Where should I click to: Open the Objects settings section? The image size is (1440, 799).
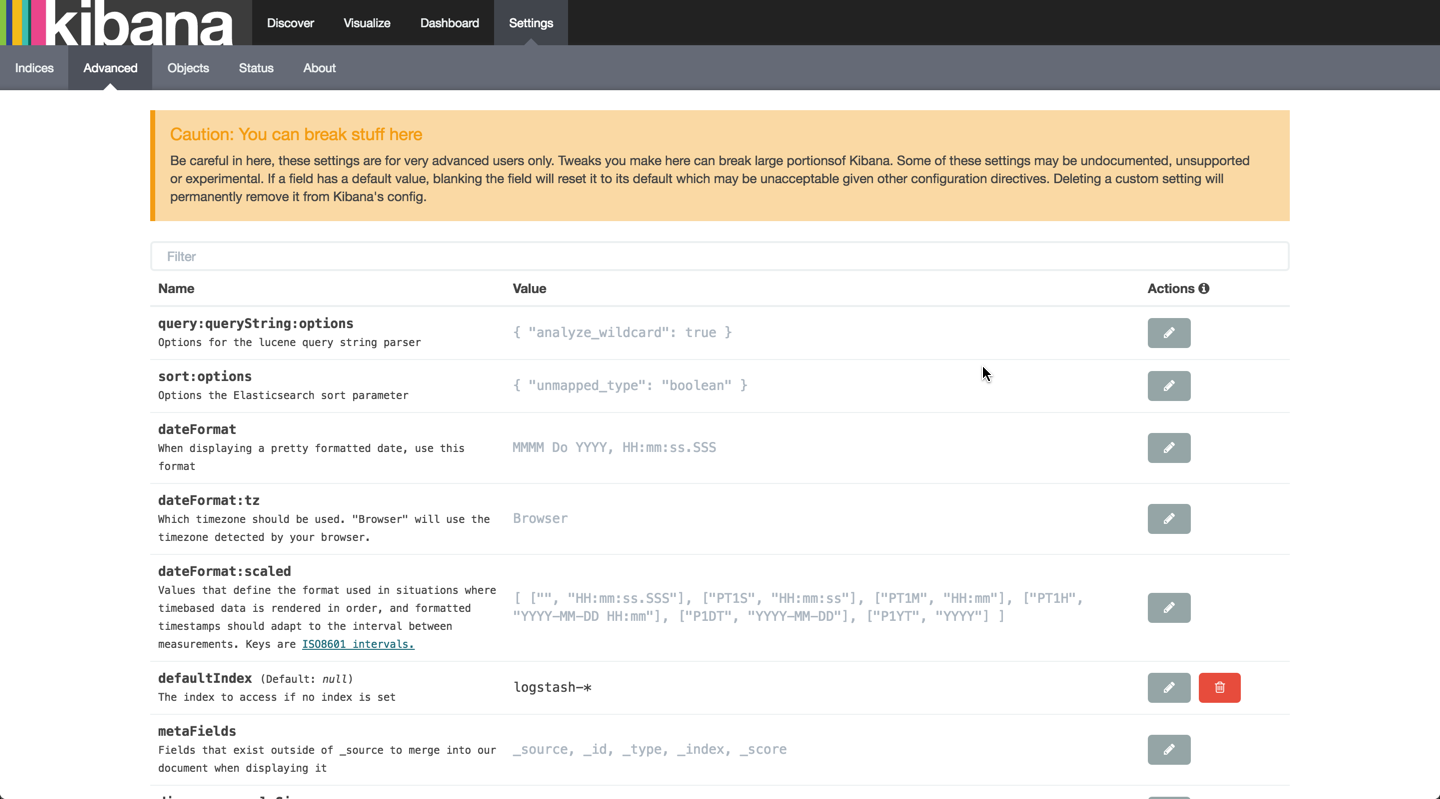click(188, 68)
